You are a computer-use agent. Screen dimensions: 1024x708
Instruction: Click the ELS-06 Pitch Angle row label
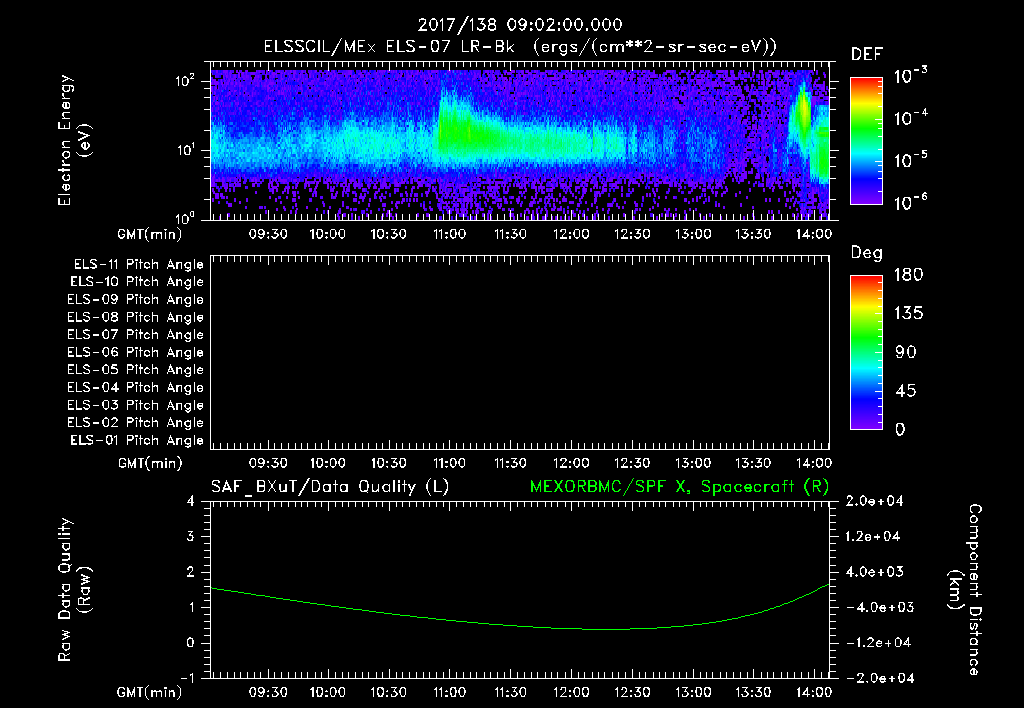click(135, 353)
